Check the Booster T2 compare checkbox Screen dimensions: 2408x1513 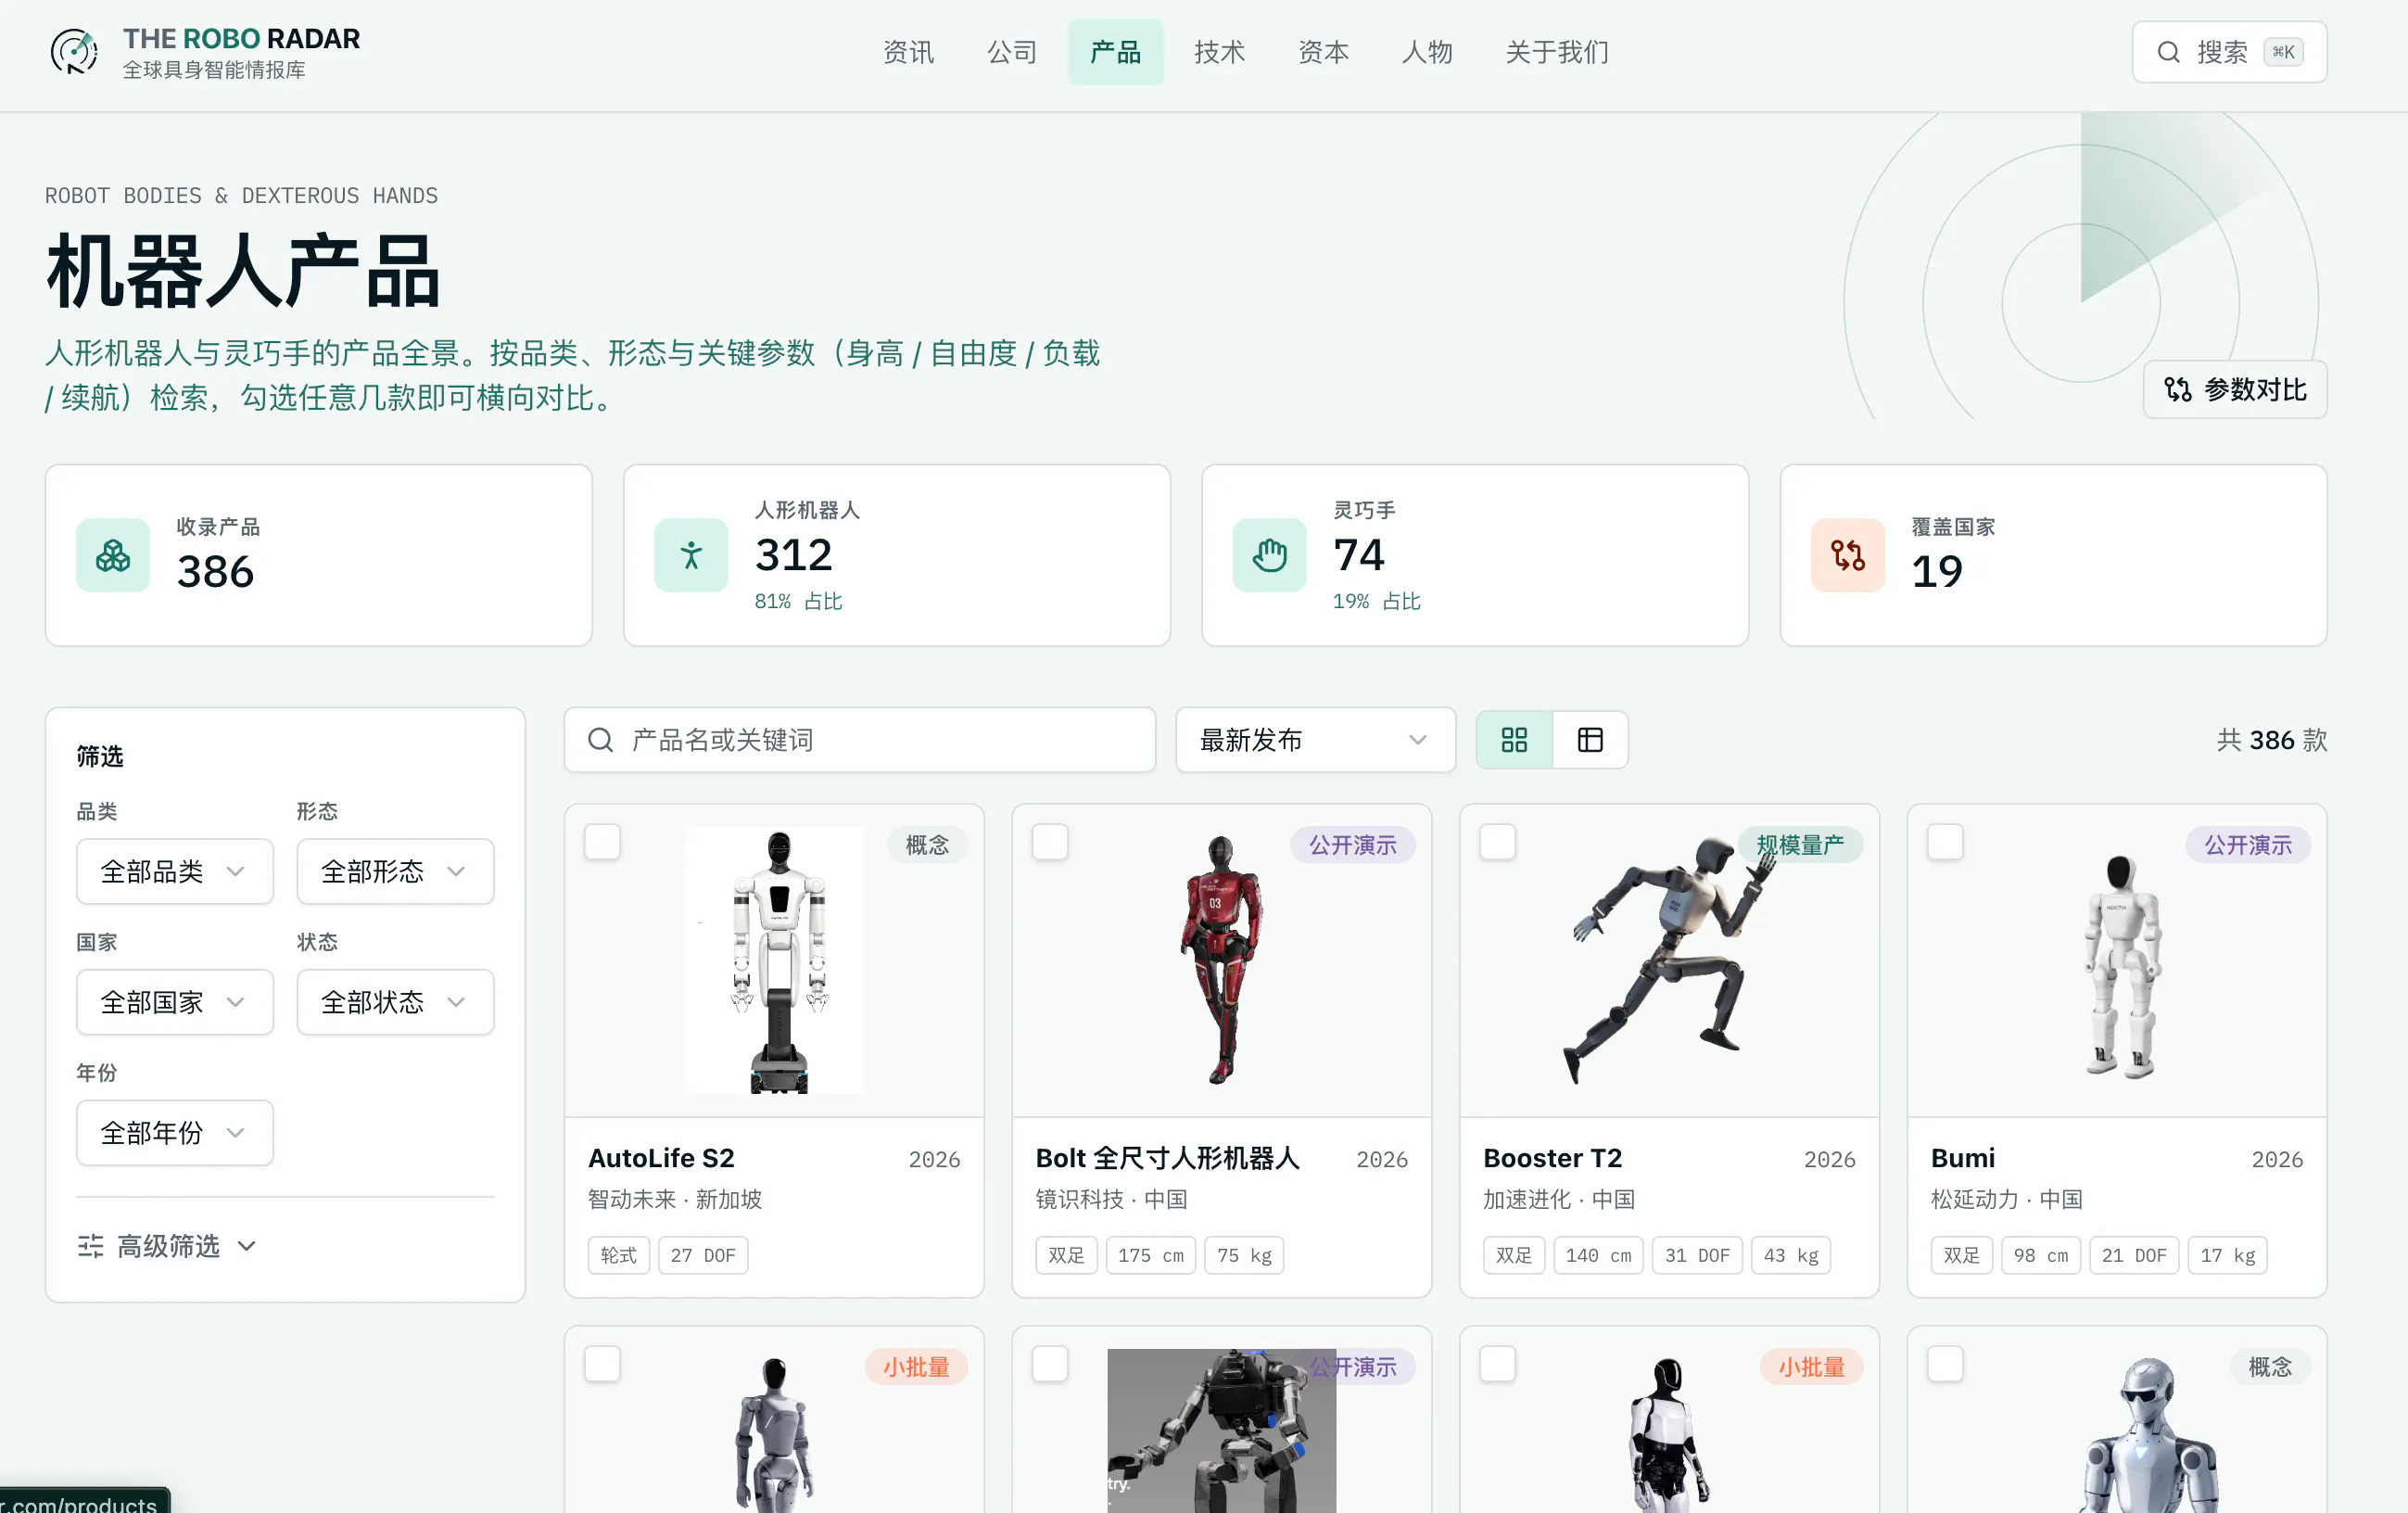point(1497,842)
